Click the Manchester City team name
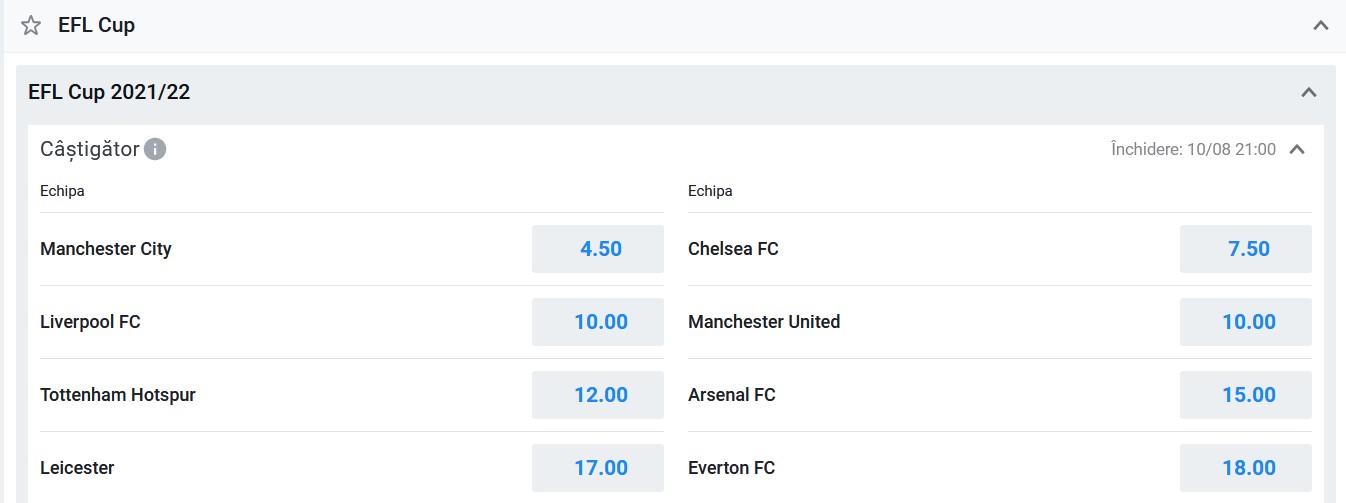This screenshot has width=1346, height=503. (x=106, y=249)
